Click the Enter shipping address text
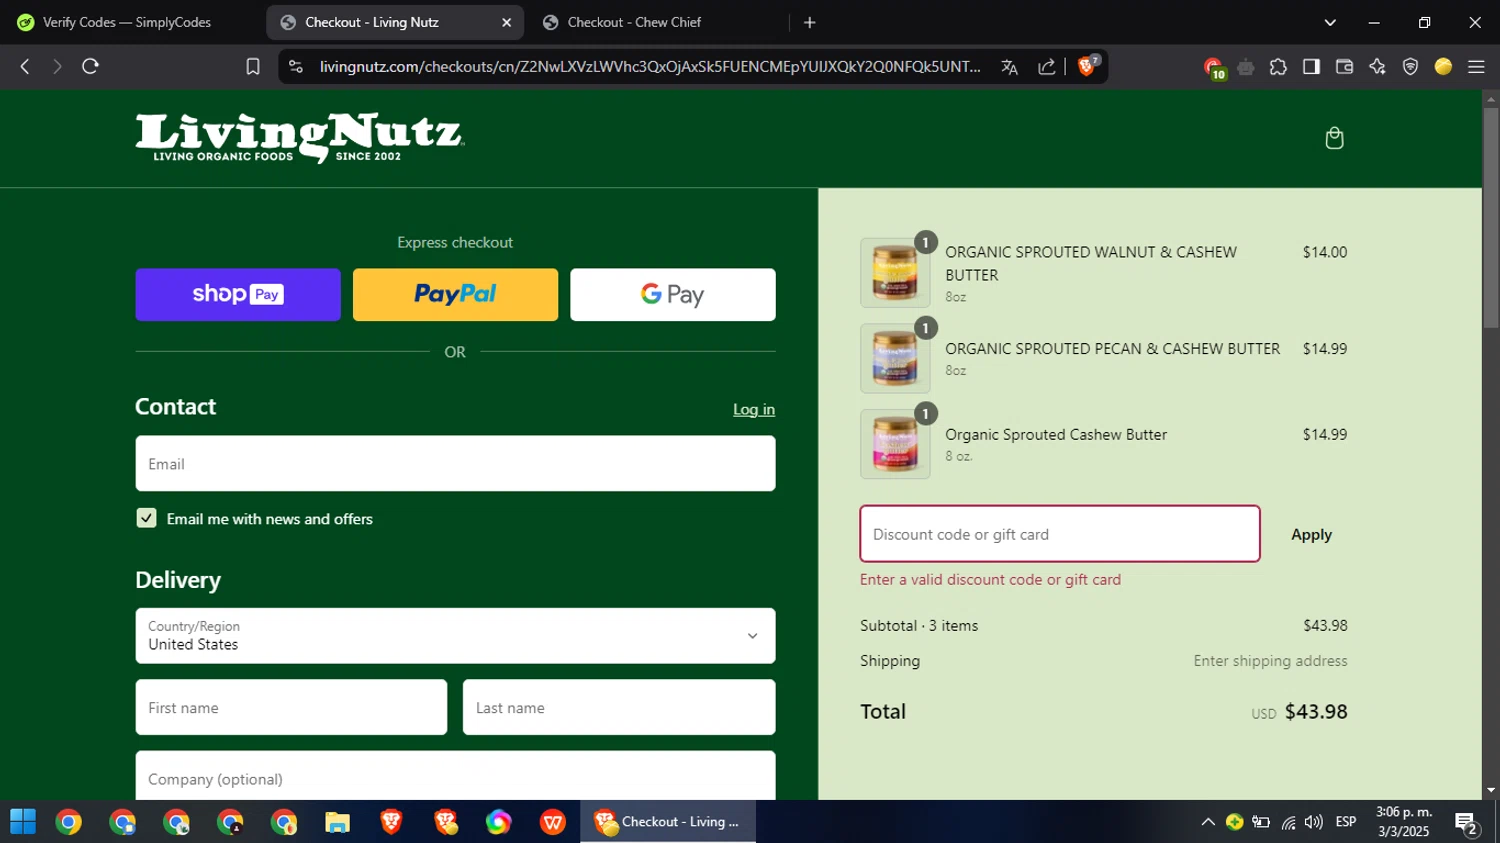1500x843 pixels. (1270, 661)
